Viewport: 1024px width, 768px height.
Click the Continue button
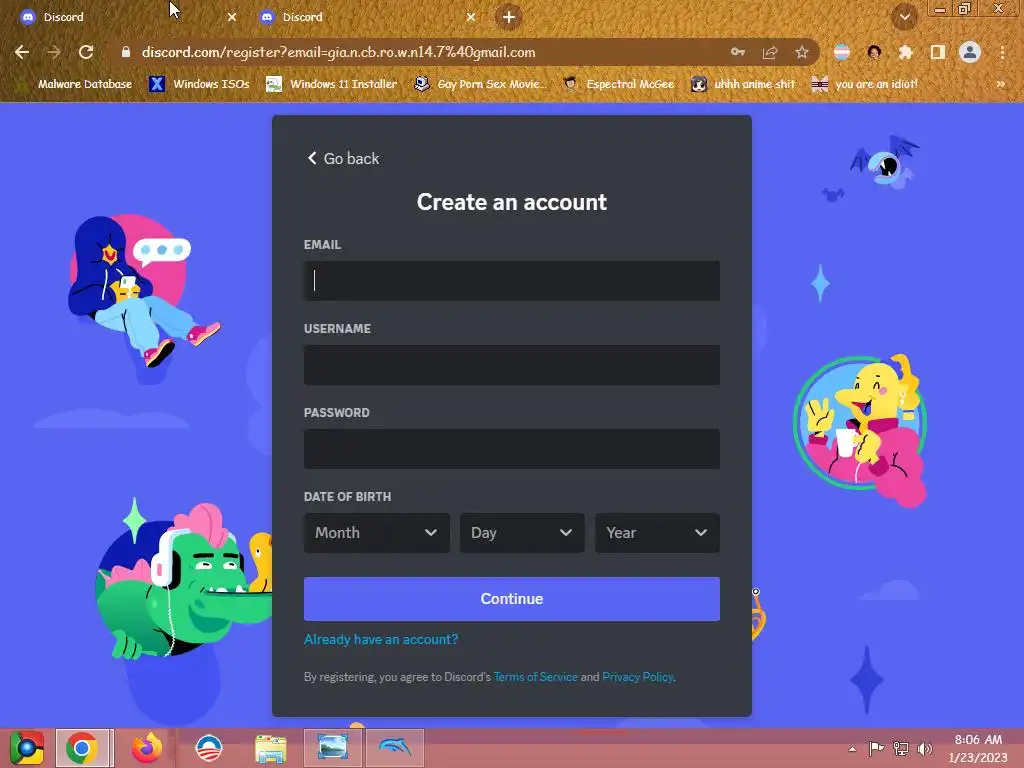pyautogui.click(x=512, y=599)
